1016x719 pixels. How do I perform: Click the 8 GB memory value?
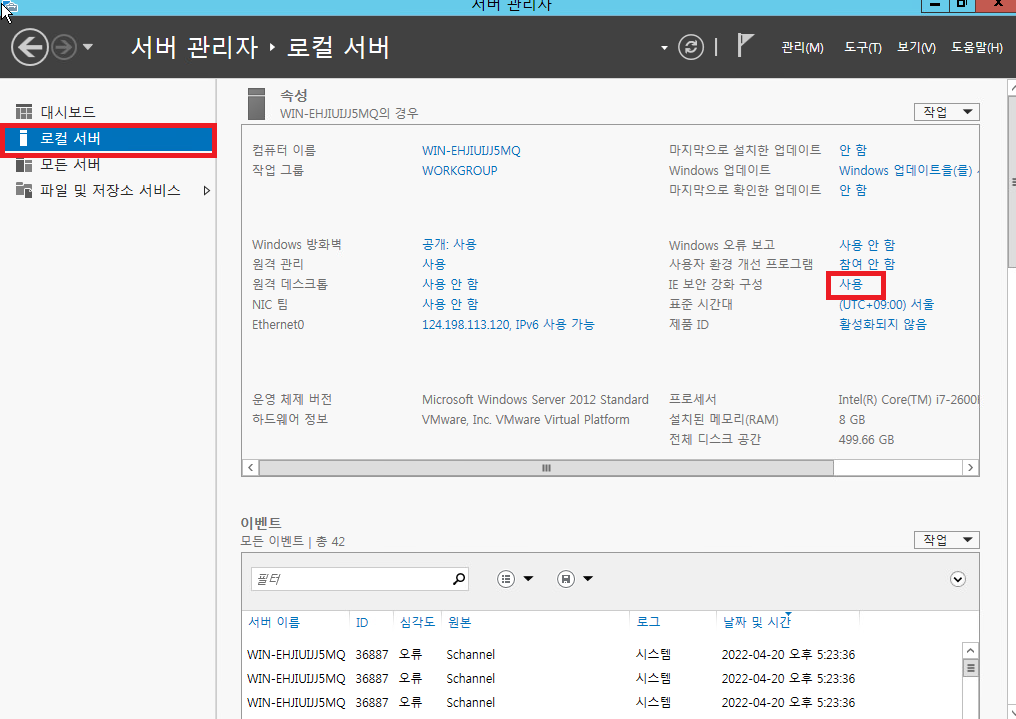click(851, 420)
